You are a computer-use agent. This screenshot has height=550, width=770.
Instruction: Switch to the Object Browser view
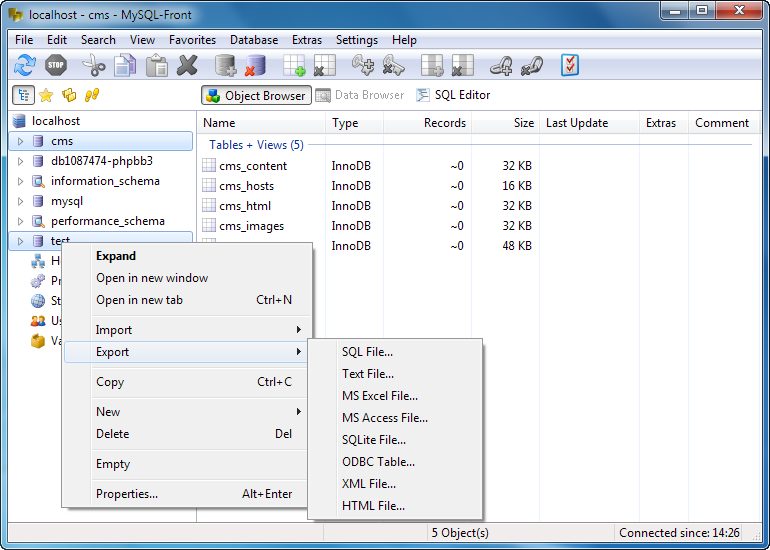point(256,95)
